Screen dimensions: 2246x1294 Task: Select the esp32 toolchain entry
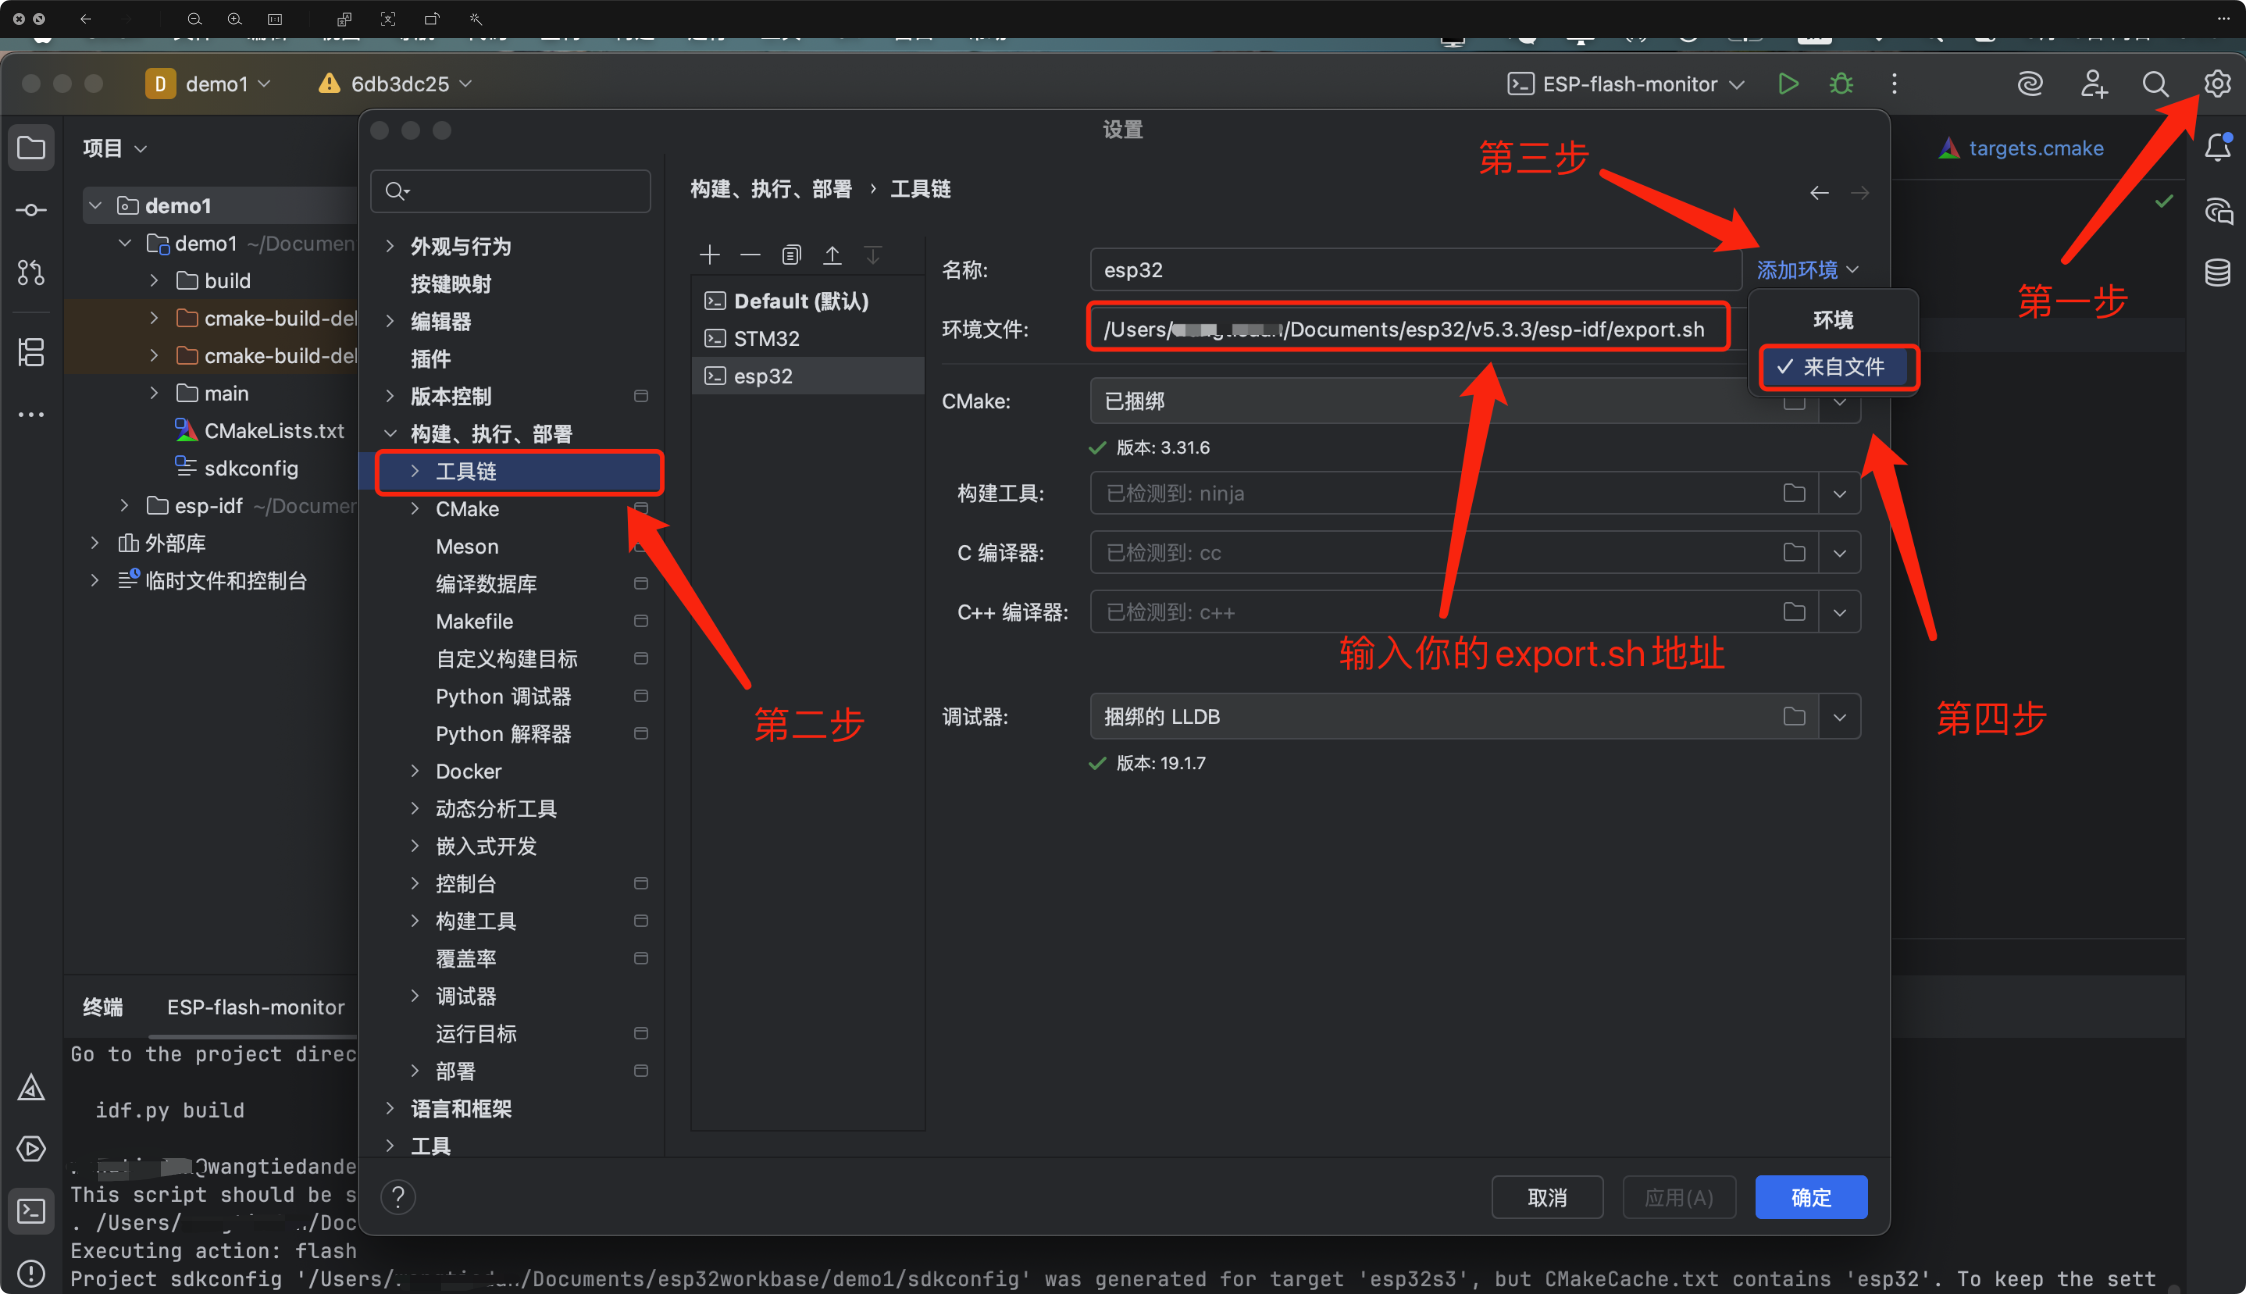pos(808,376)
